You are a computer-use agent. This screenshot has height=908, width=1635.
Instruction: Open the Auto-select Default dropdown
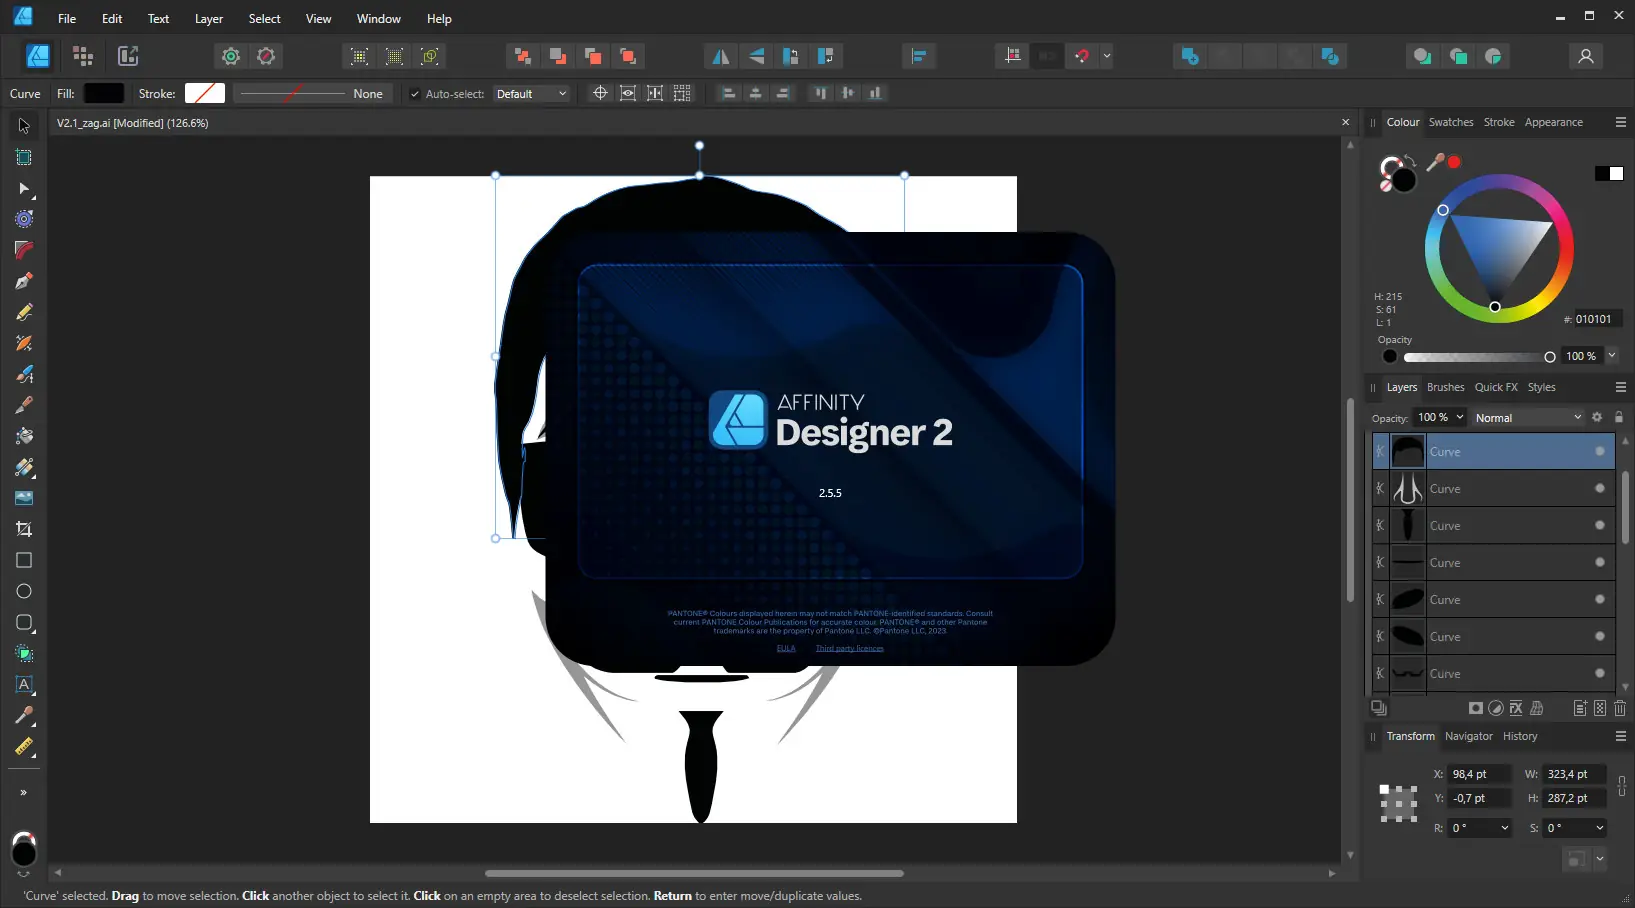tap(531, 94)
